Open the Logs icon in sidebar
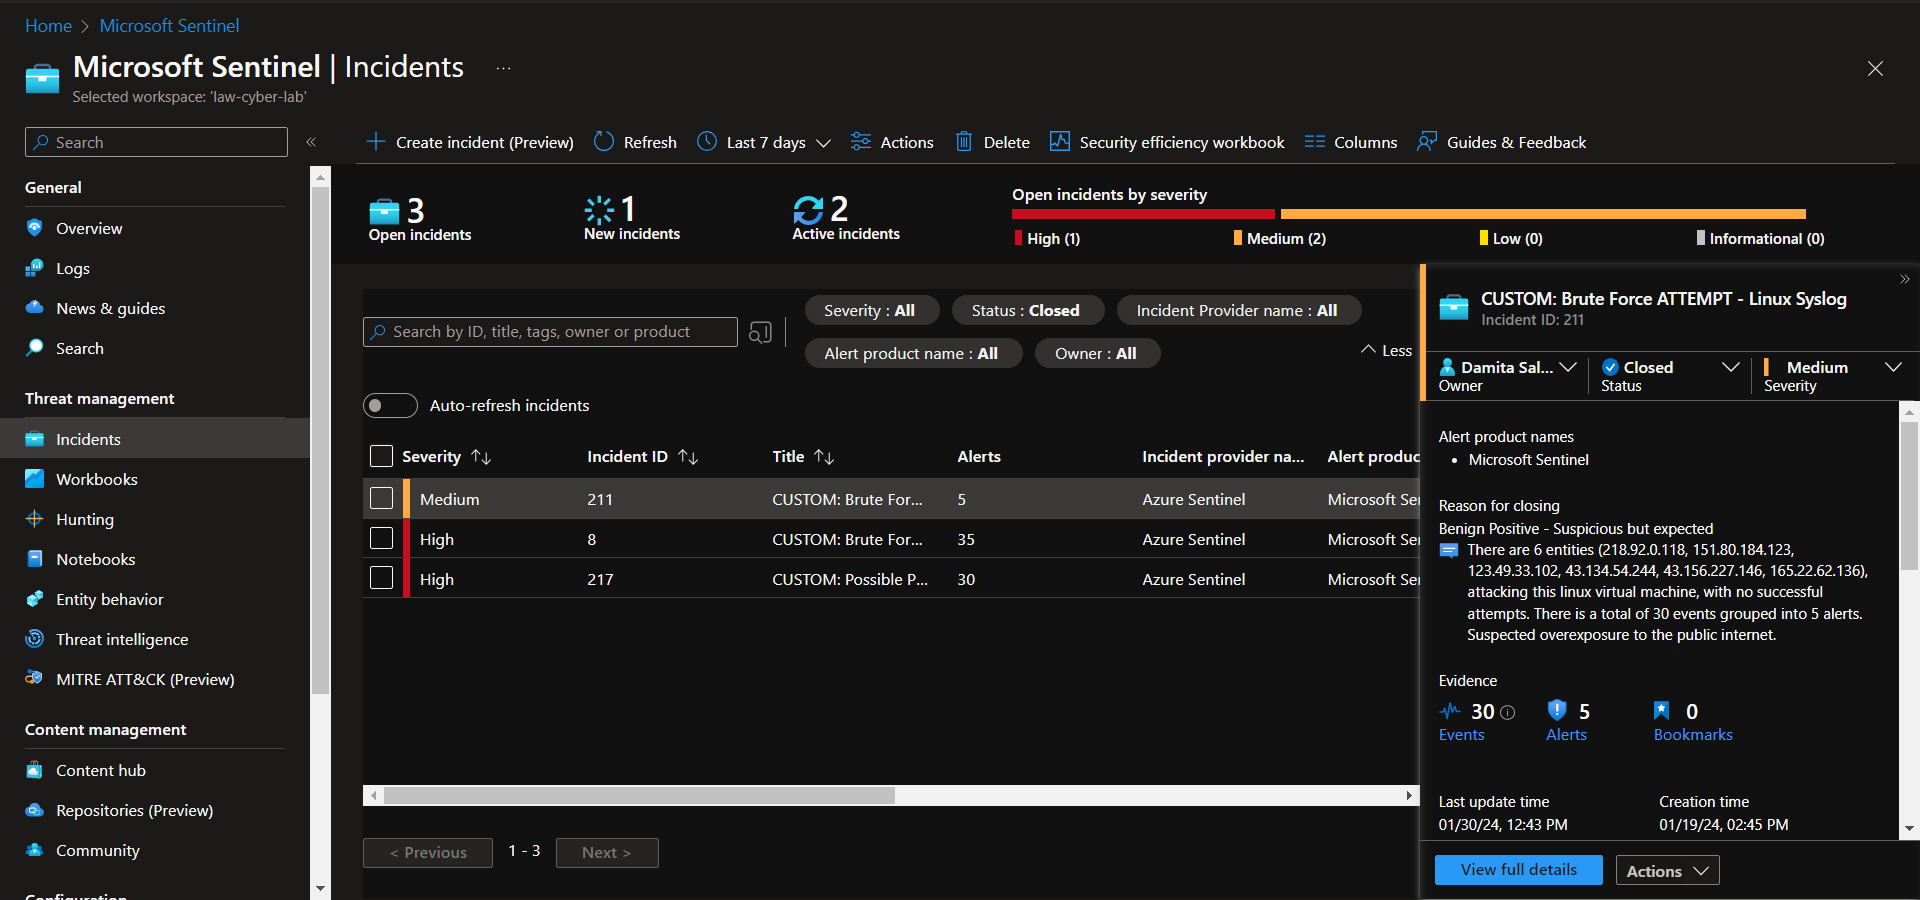 (x=35, y=268)
